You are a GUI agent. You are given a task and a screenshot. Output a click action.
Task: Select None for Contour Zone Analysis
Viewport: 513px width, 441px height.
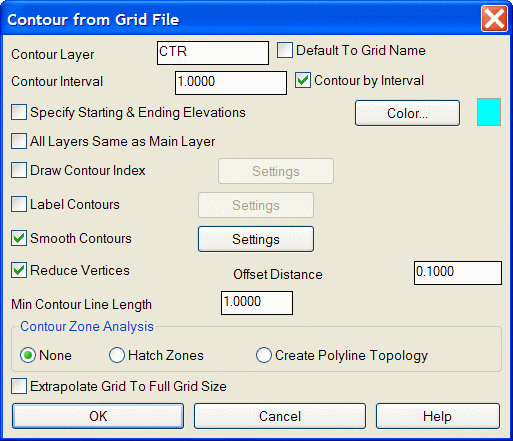28,355
